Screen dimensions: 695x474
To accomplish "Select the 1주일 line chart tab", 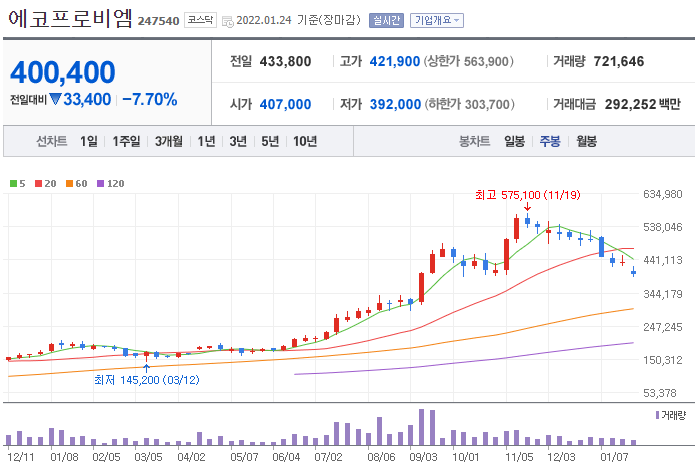I will (x=126, y=141).
